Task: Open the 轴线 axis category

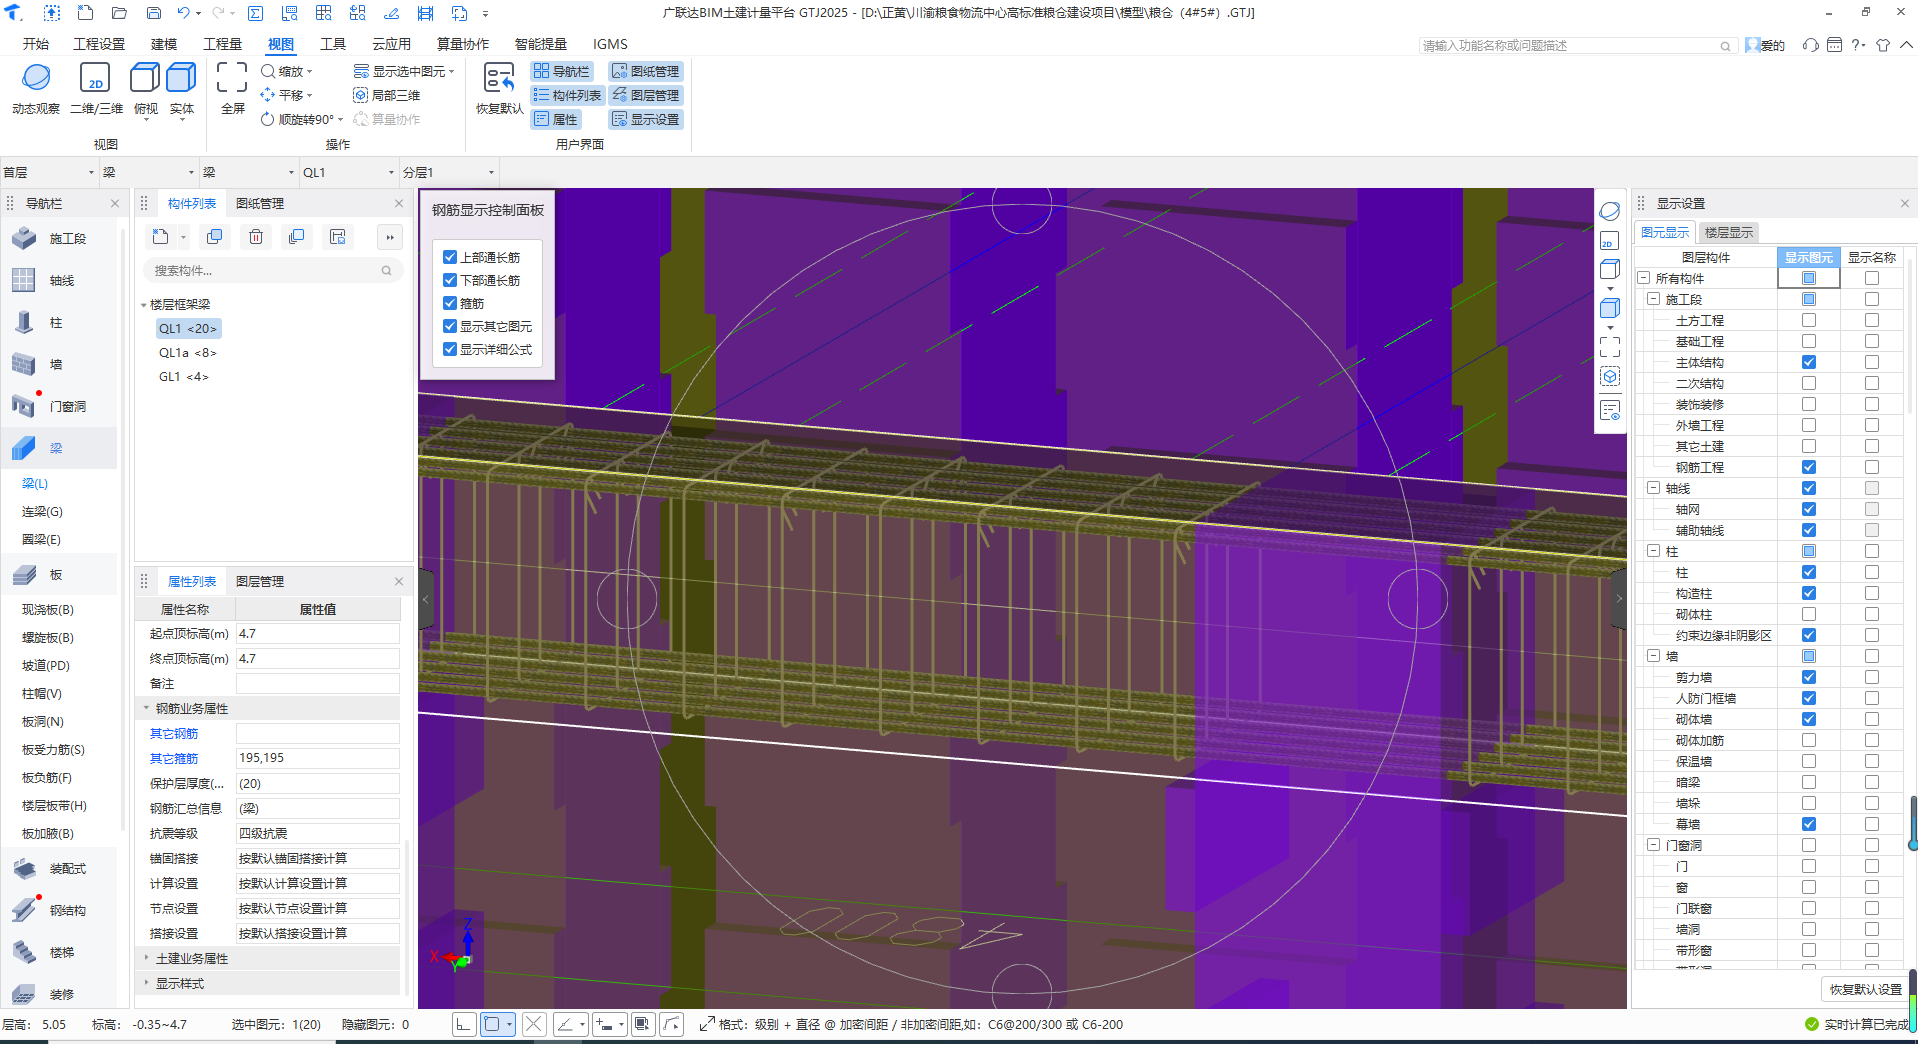Action: coord(60,281)
